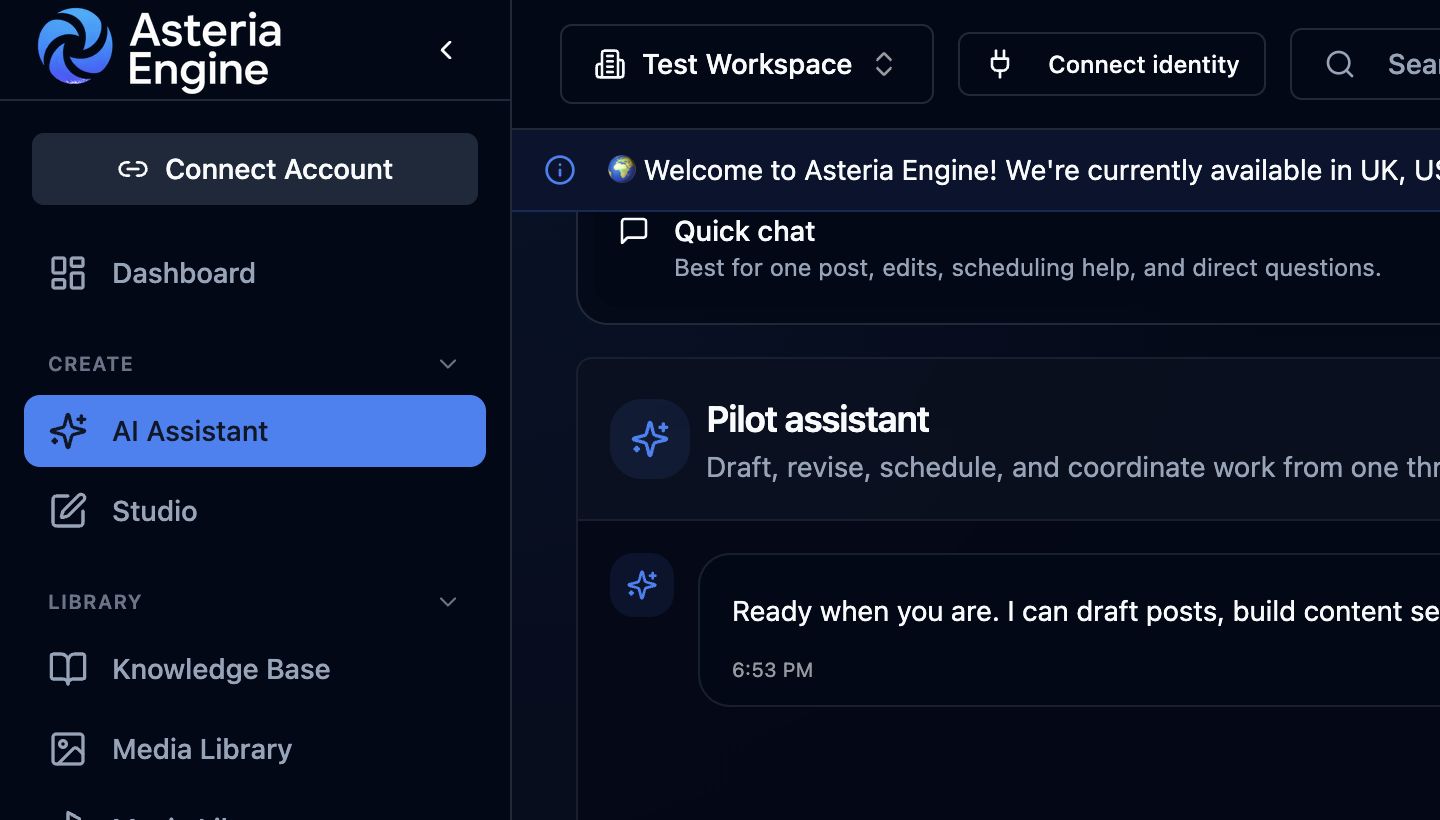
Task: Open the Media Library page
Action: [x=255, y=749]
